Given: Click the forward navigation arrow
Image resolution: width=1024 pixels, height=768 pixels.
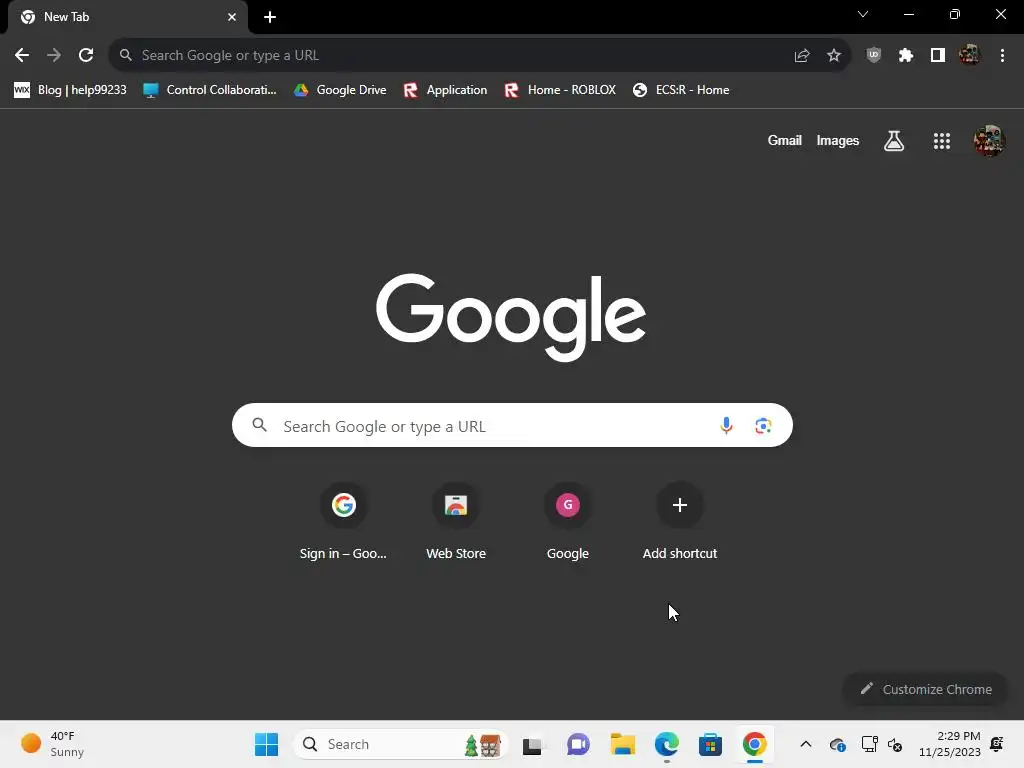Looking at the screenshot, I should click(x=54, y=56).
